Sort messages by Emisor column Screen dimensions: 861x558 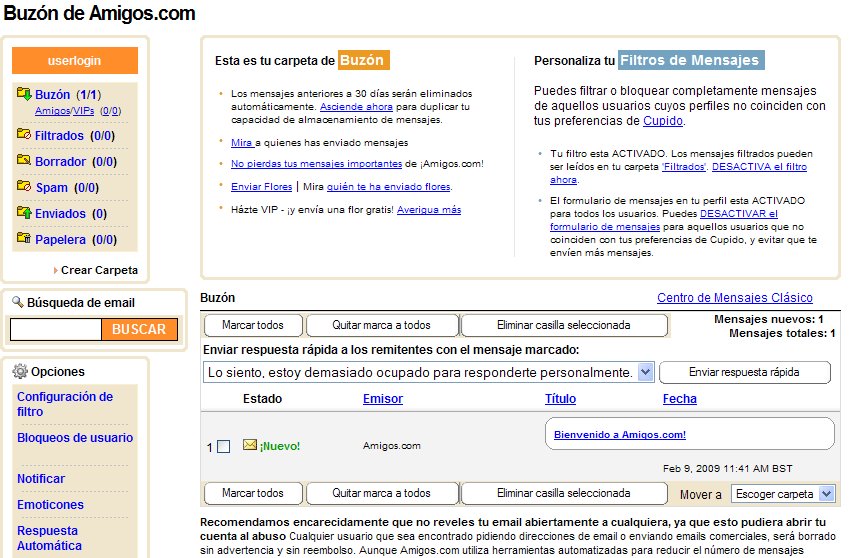[x=383, y=399]
